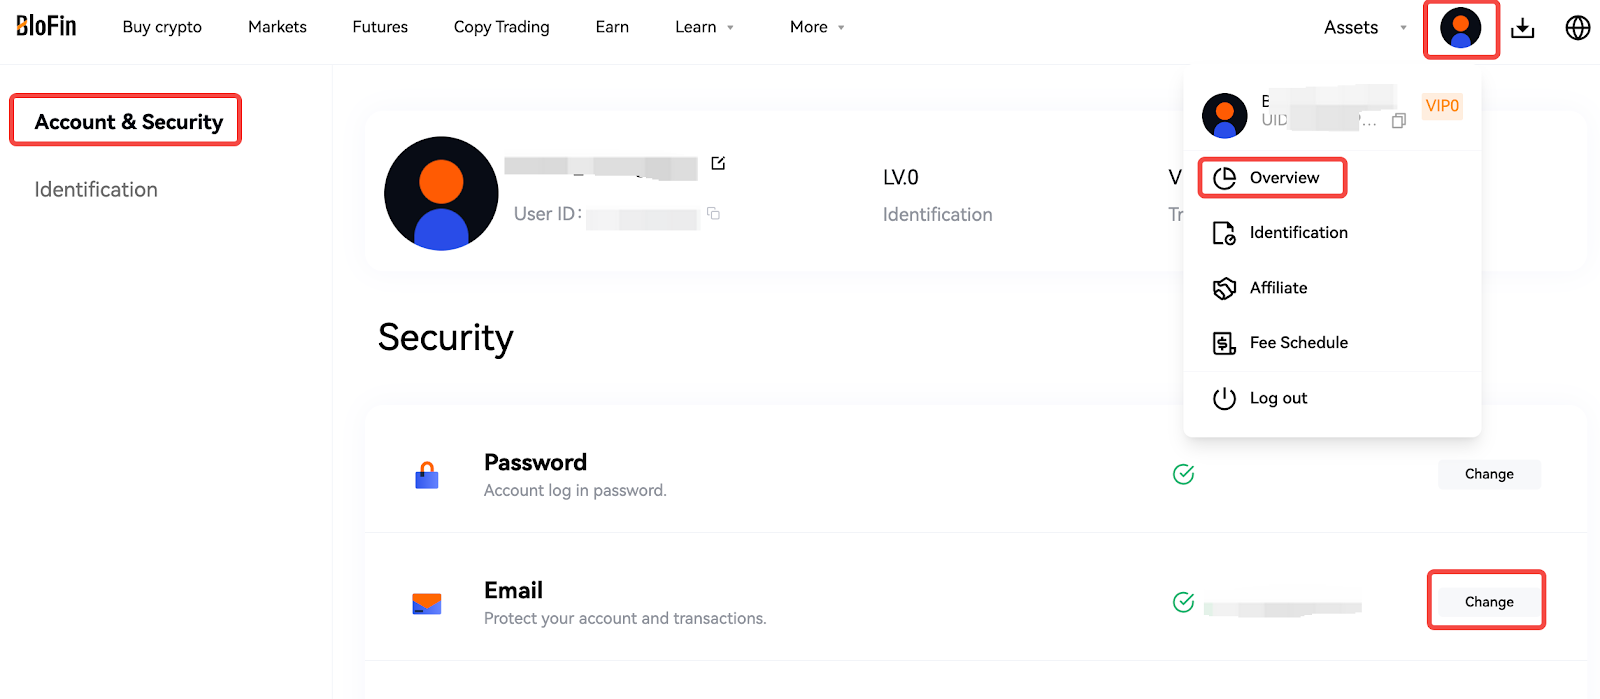Expand the Learn dropdown
This screenshot has width=1600, height=699.
click(x=704, y=27)
